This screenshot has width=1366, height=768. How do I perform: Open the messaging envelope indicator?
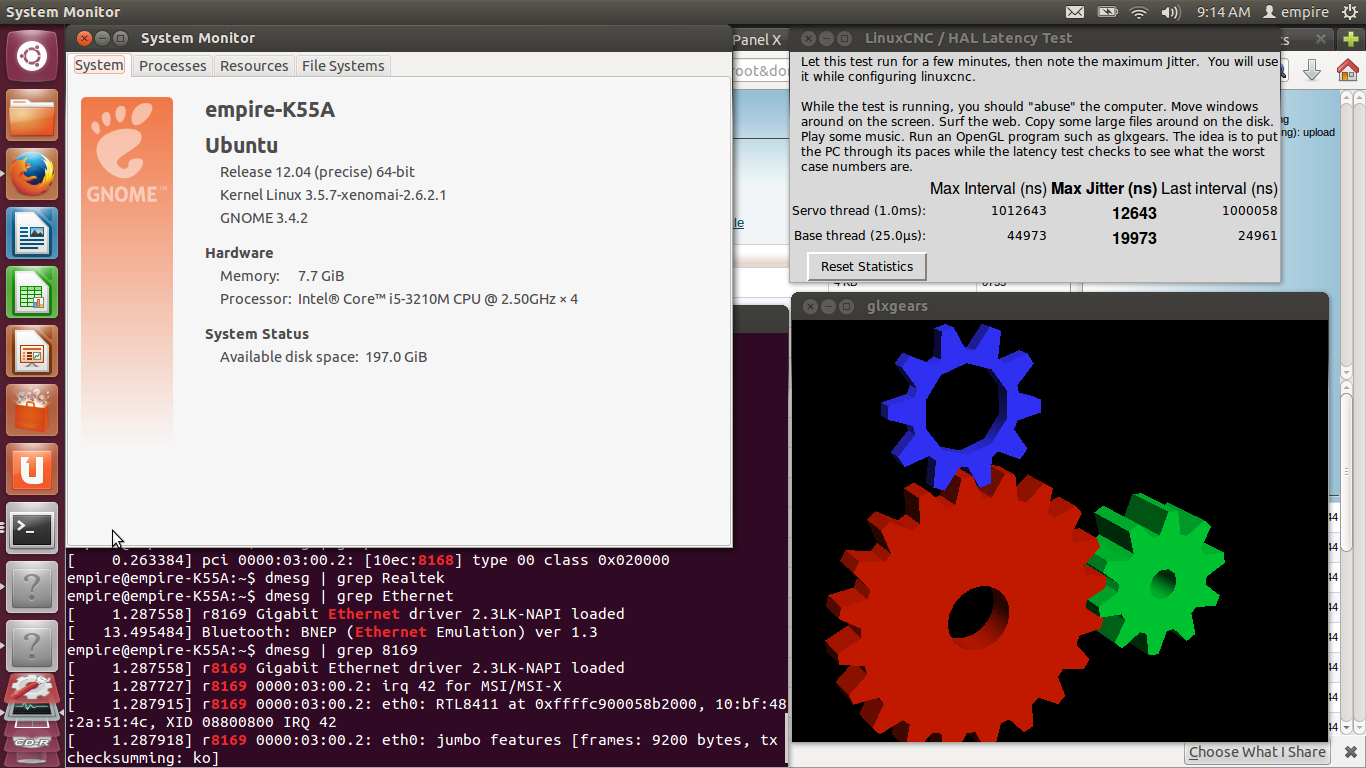1075,12
